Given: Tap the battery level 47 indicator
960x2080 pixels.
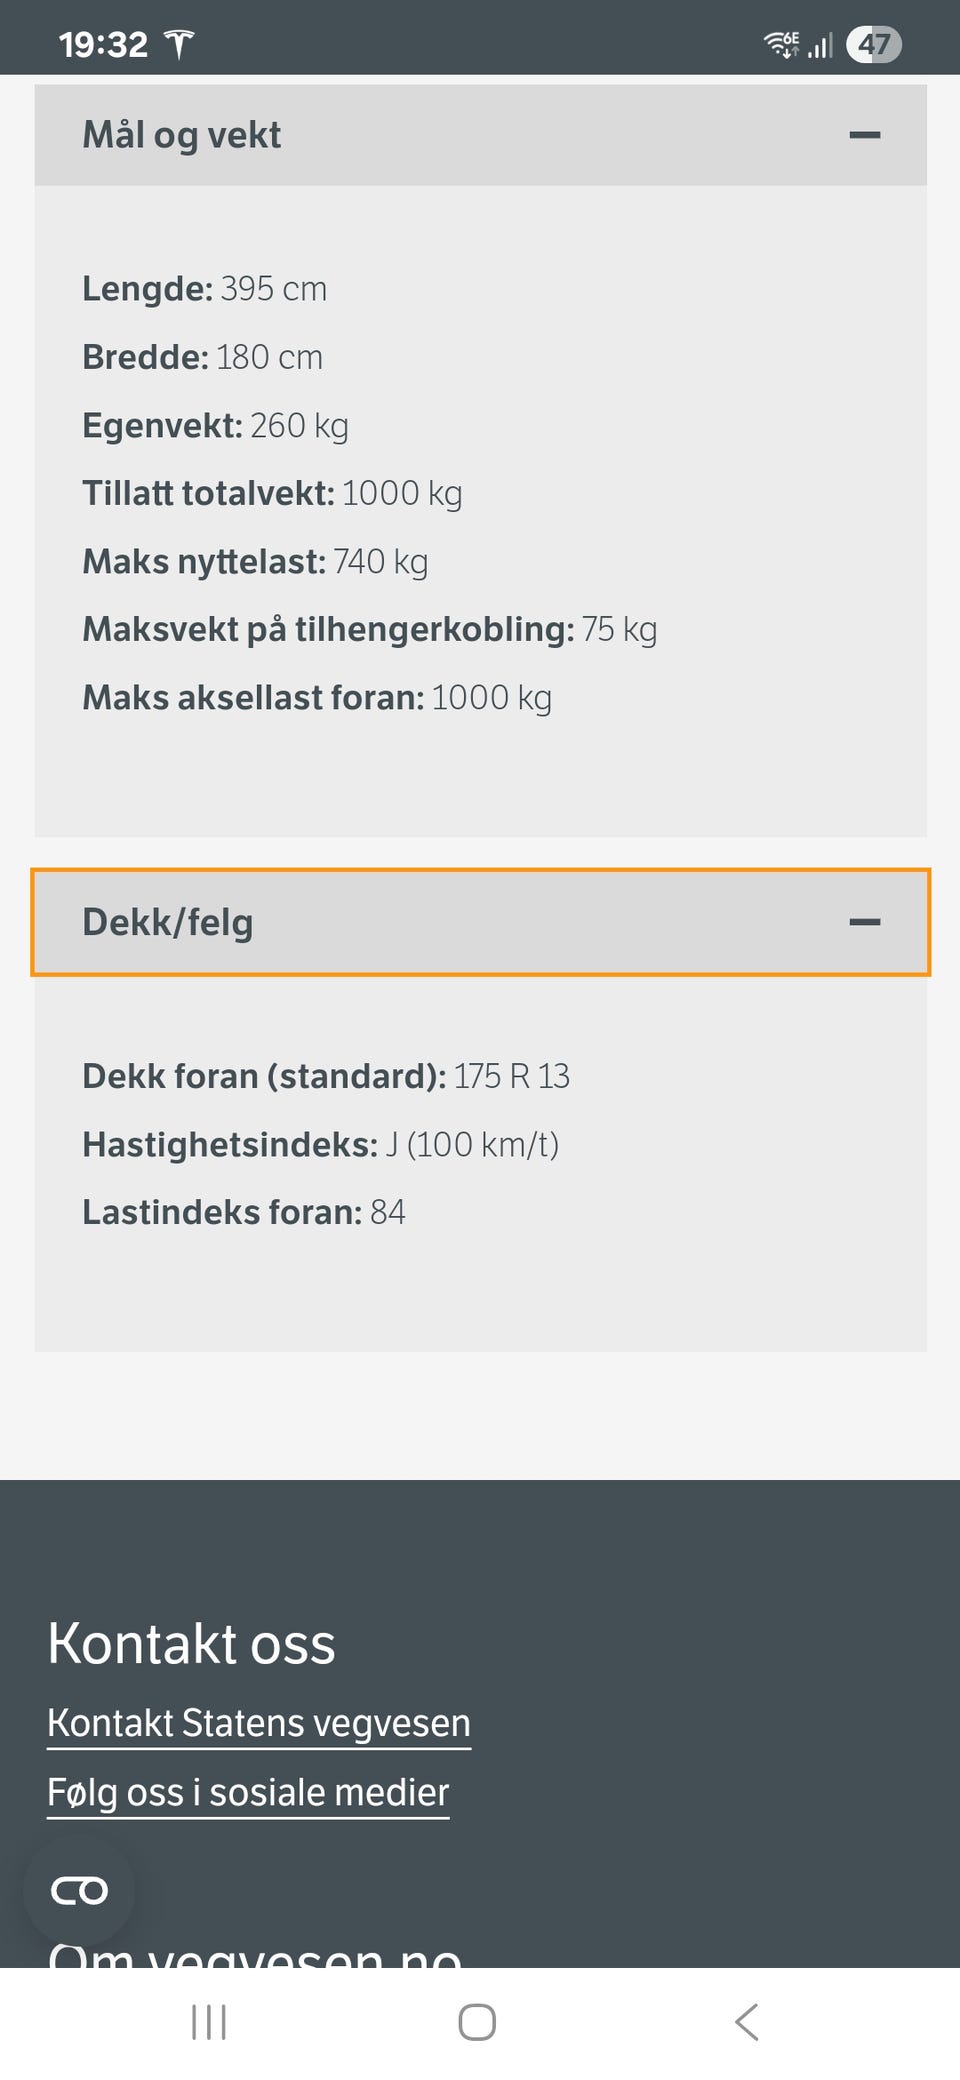Looking at the screenshot, I should pyautogui.click(x=874, y=44).
